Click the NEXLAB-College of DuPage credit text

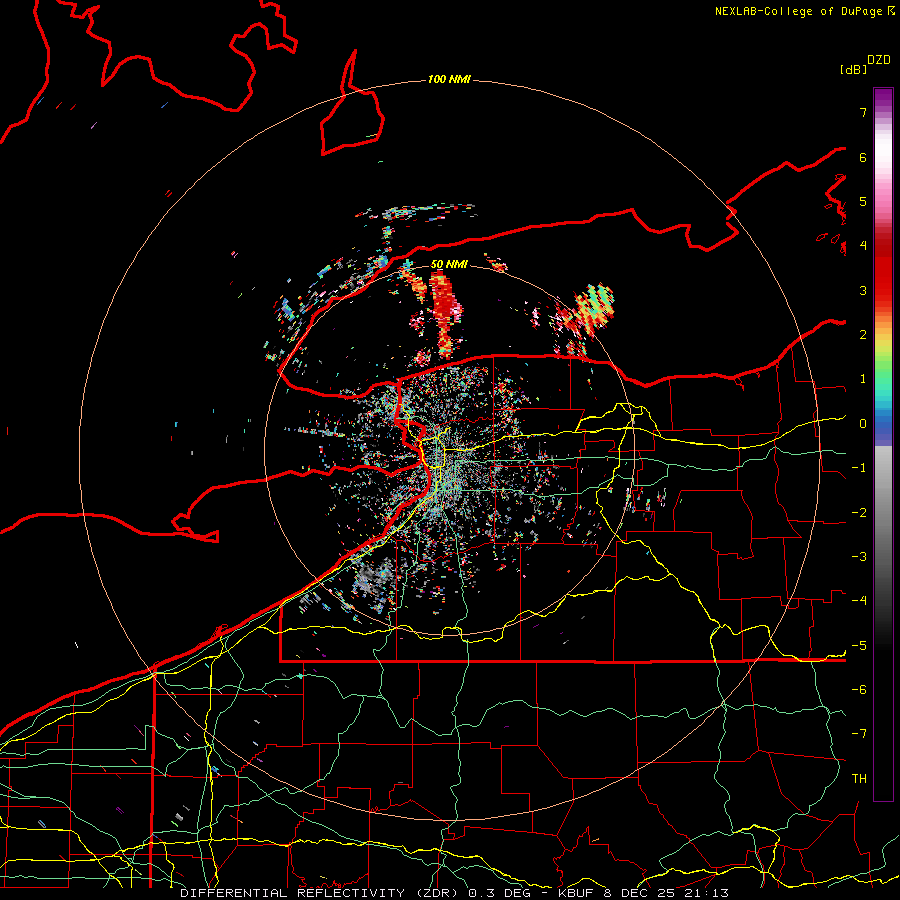pos(804,11)
